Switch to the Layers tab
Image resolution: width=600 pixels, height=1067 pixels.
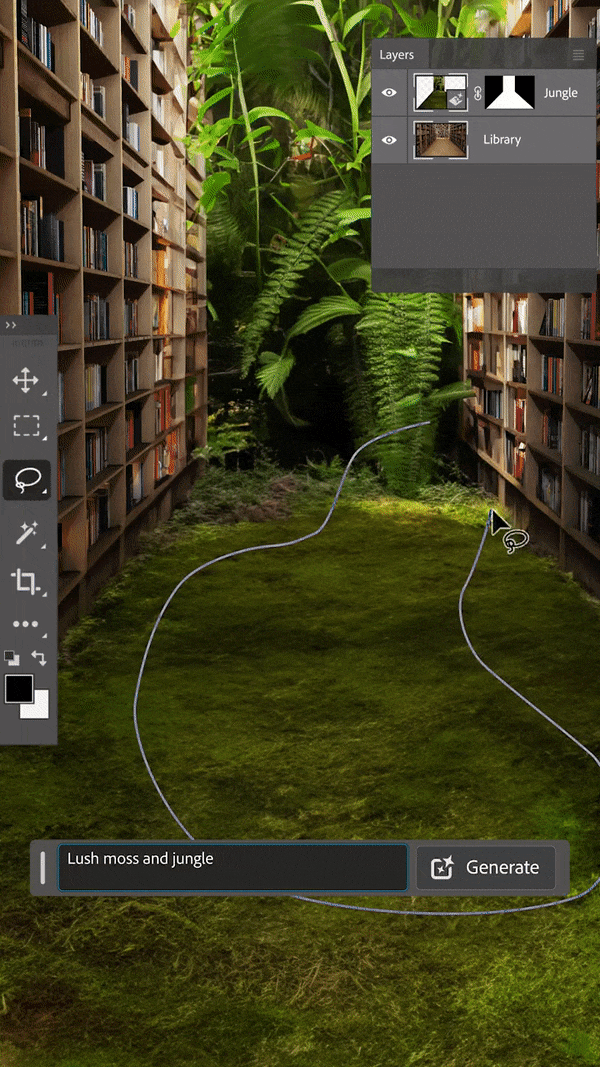pyautogui.click(x=397, y=55)
